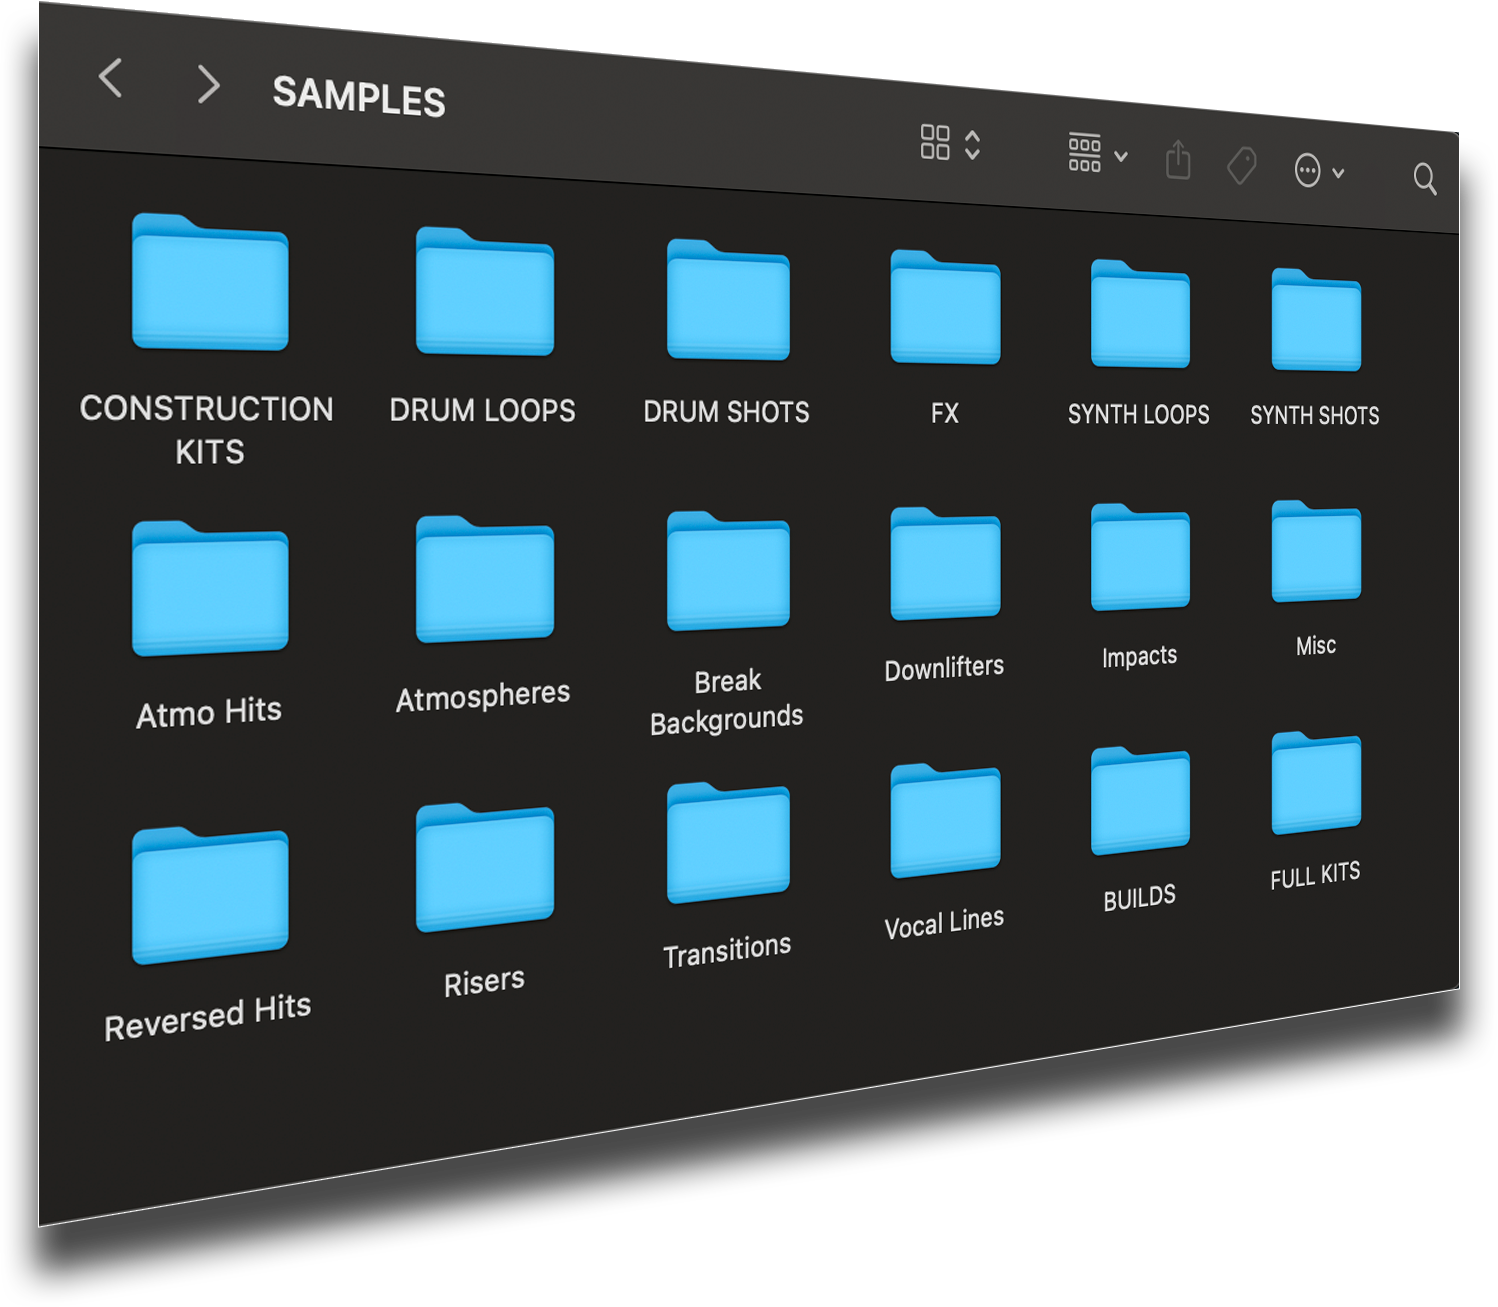Screen dimensions: 1498x1307
Task: Select the Reversed Hits folder
Action: [210, 897]
